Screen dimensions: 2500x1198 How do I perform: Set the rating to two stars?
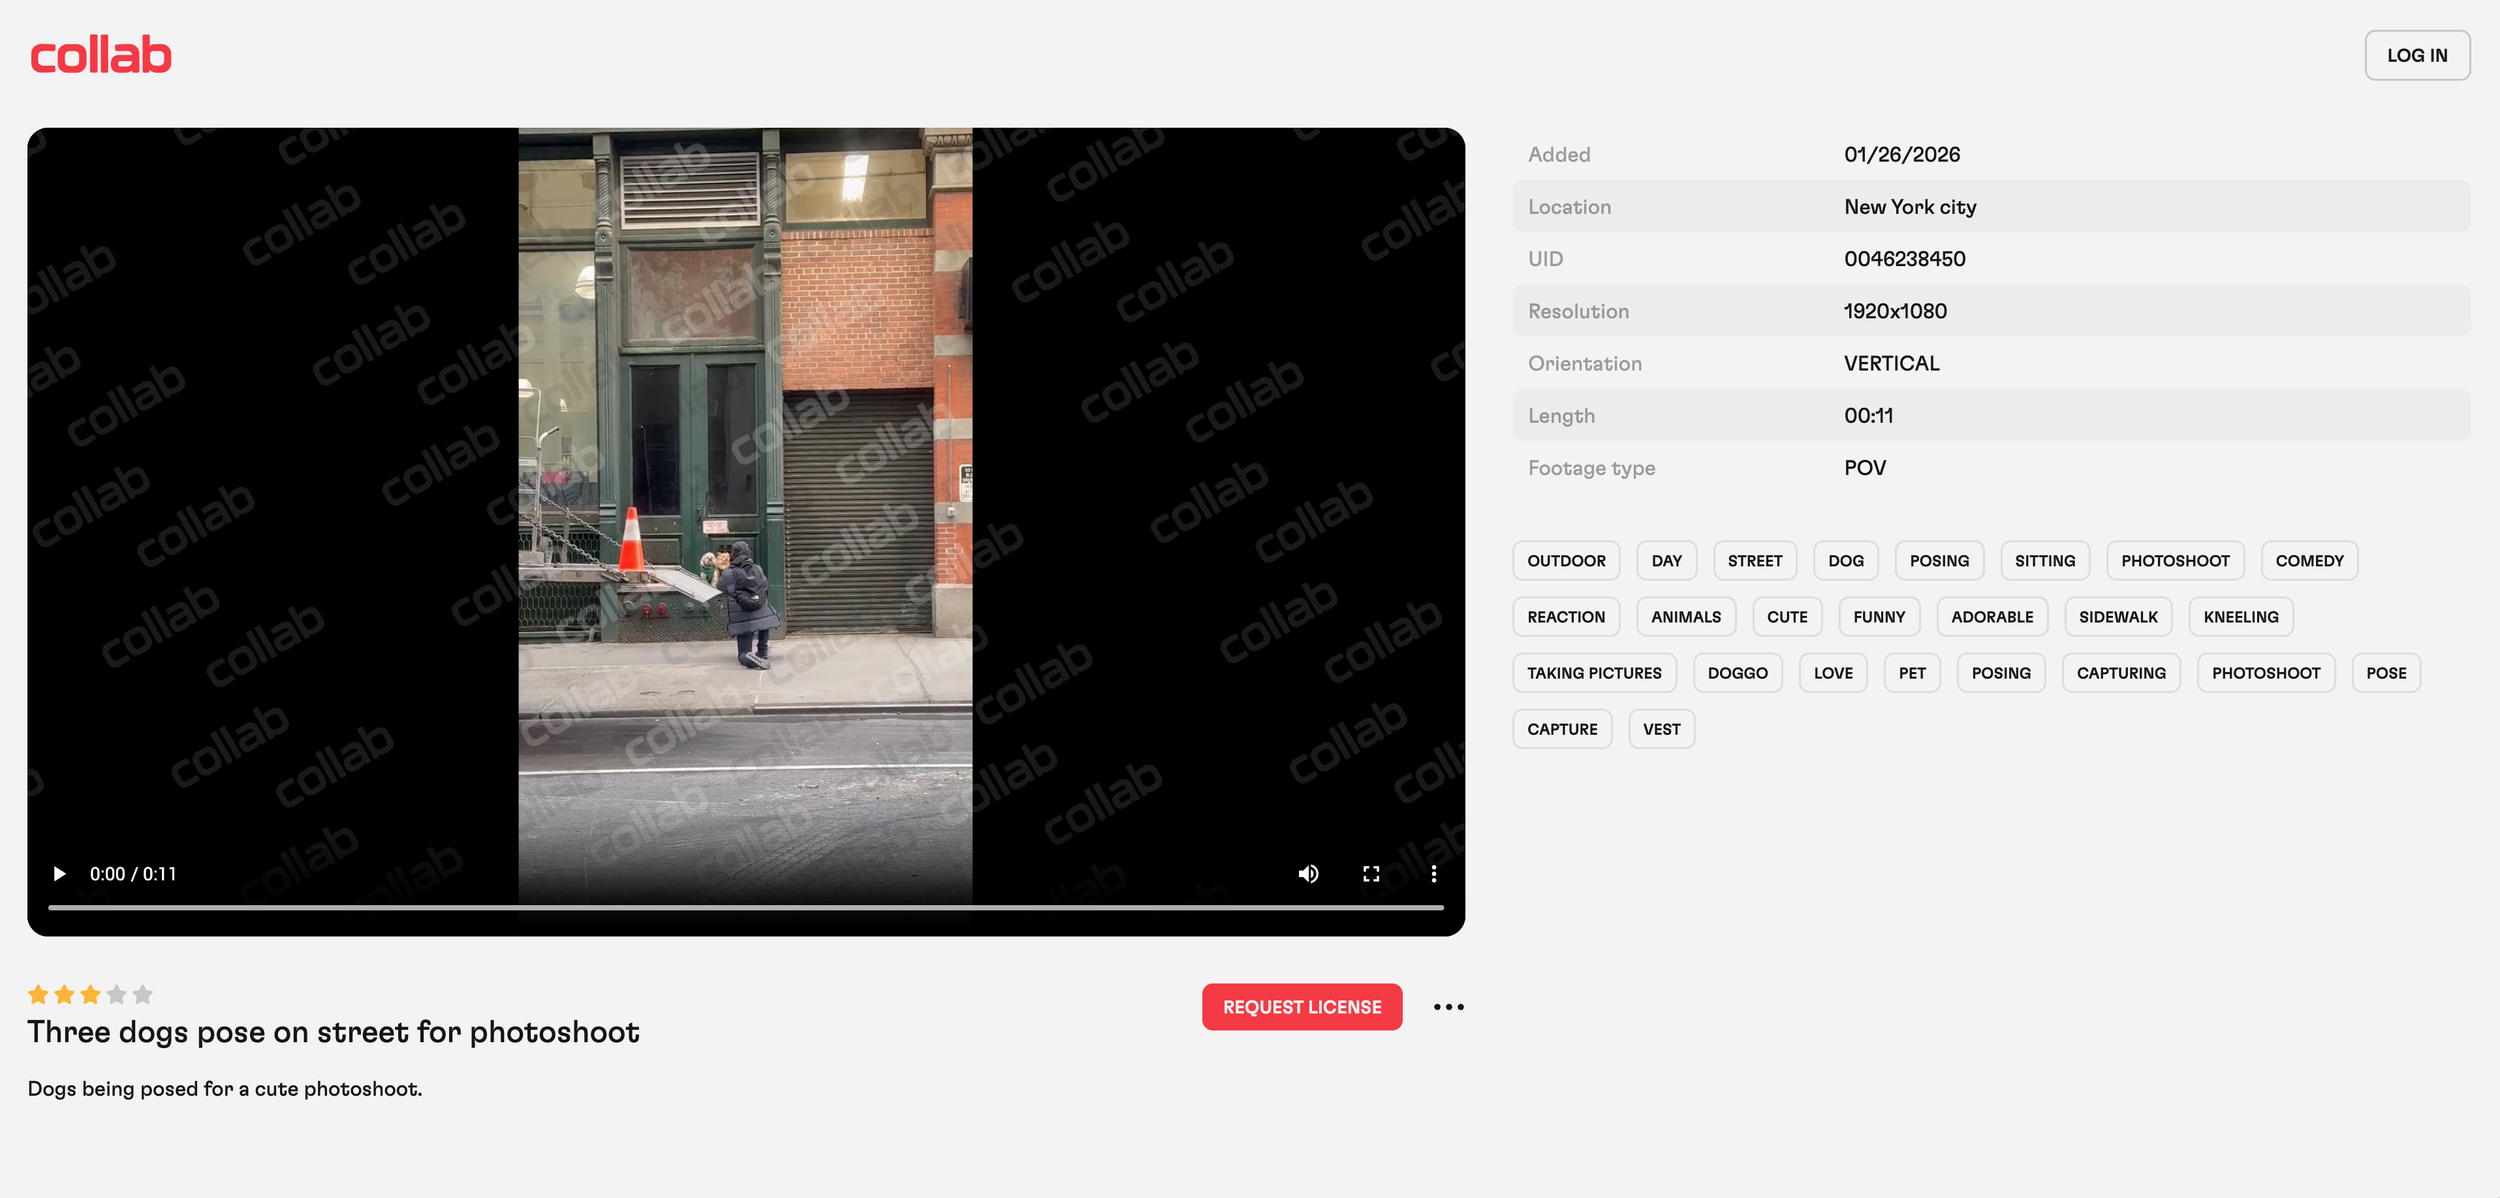[64, 994]
